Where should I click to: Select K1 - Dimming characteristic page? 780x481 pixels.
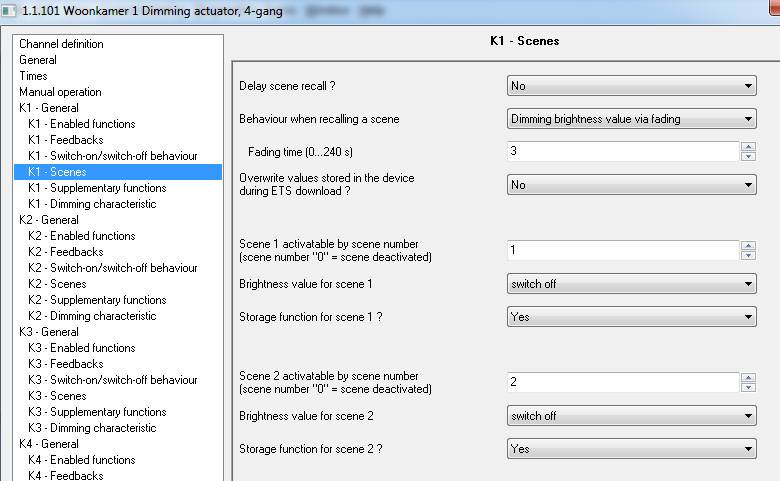[92, 204]
